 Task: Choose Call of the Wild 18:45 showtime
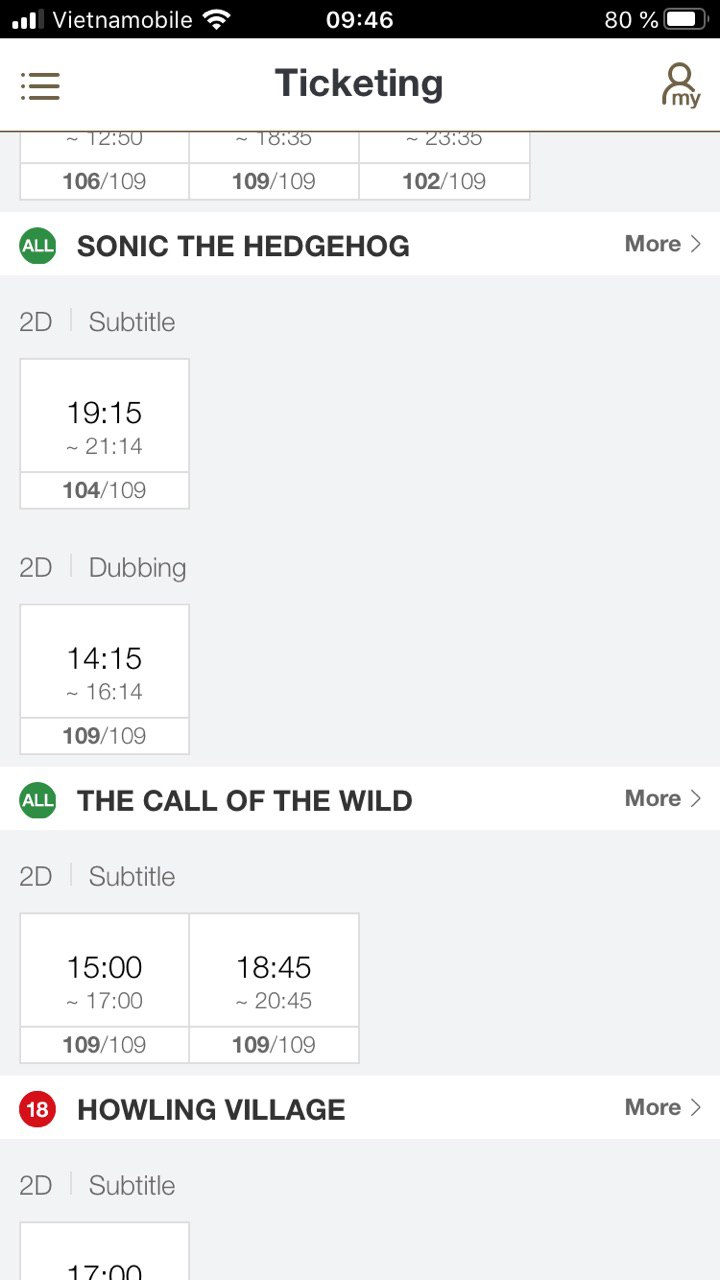[x=274, y=988]
